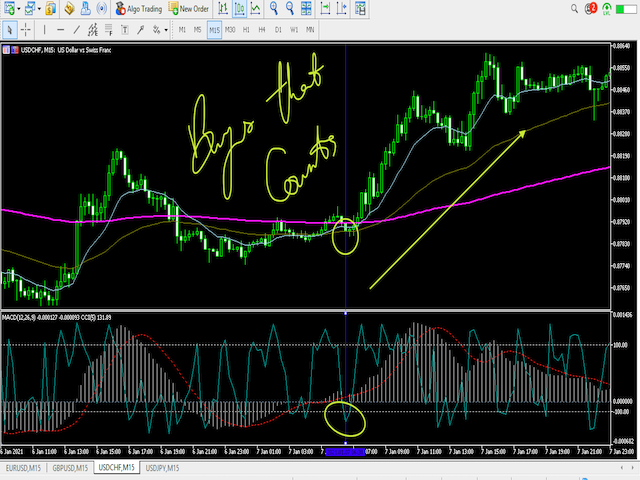This screenshot has width=640, height=480.
Task: Open the search magnifier icon
Action: coord(574,9)
